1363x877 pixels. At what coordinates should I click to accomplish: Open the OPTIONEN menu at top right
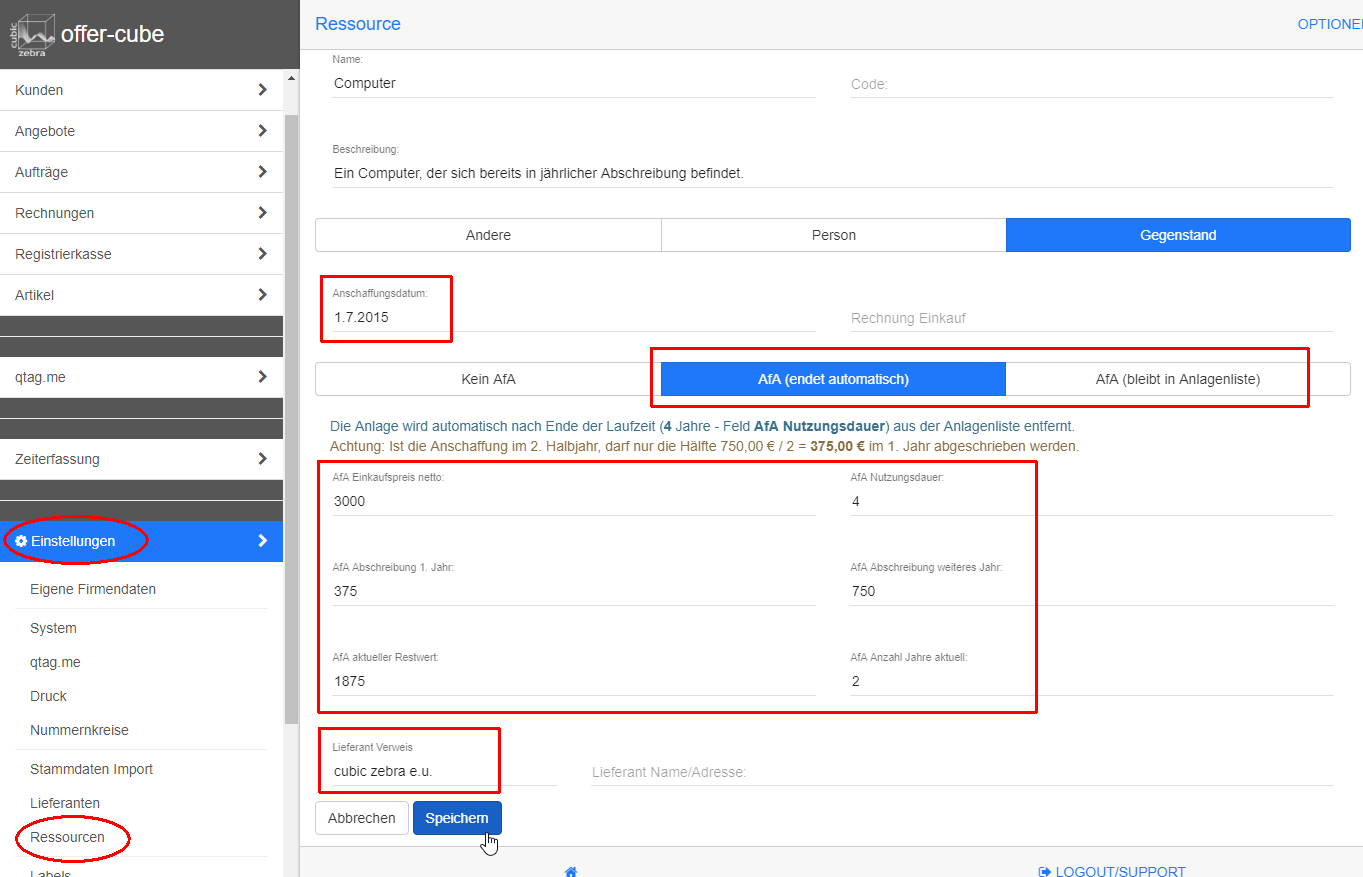pyautogui.click(x=1329, y=24)
